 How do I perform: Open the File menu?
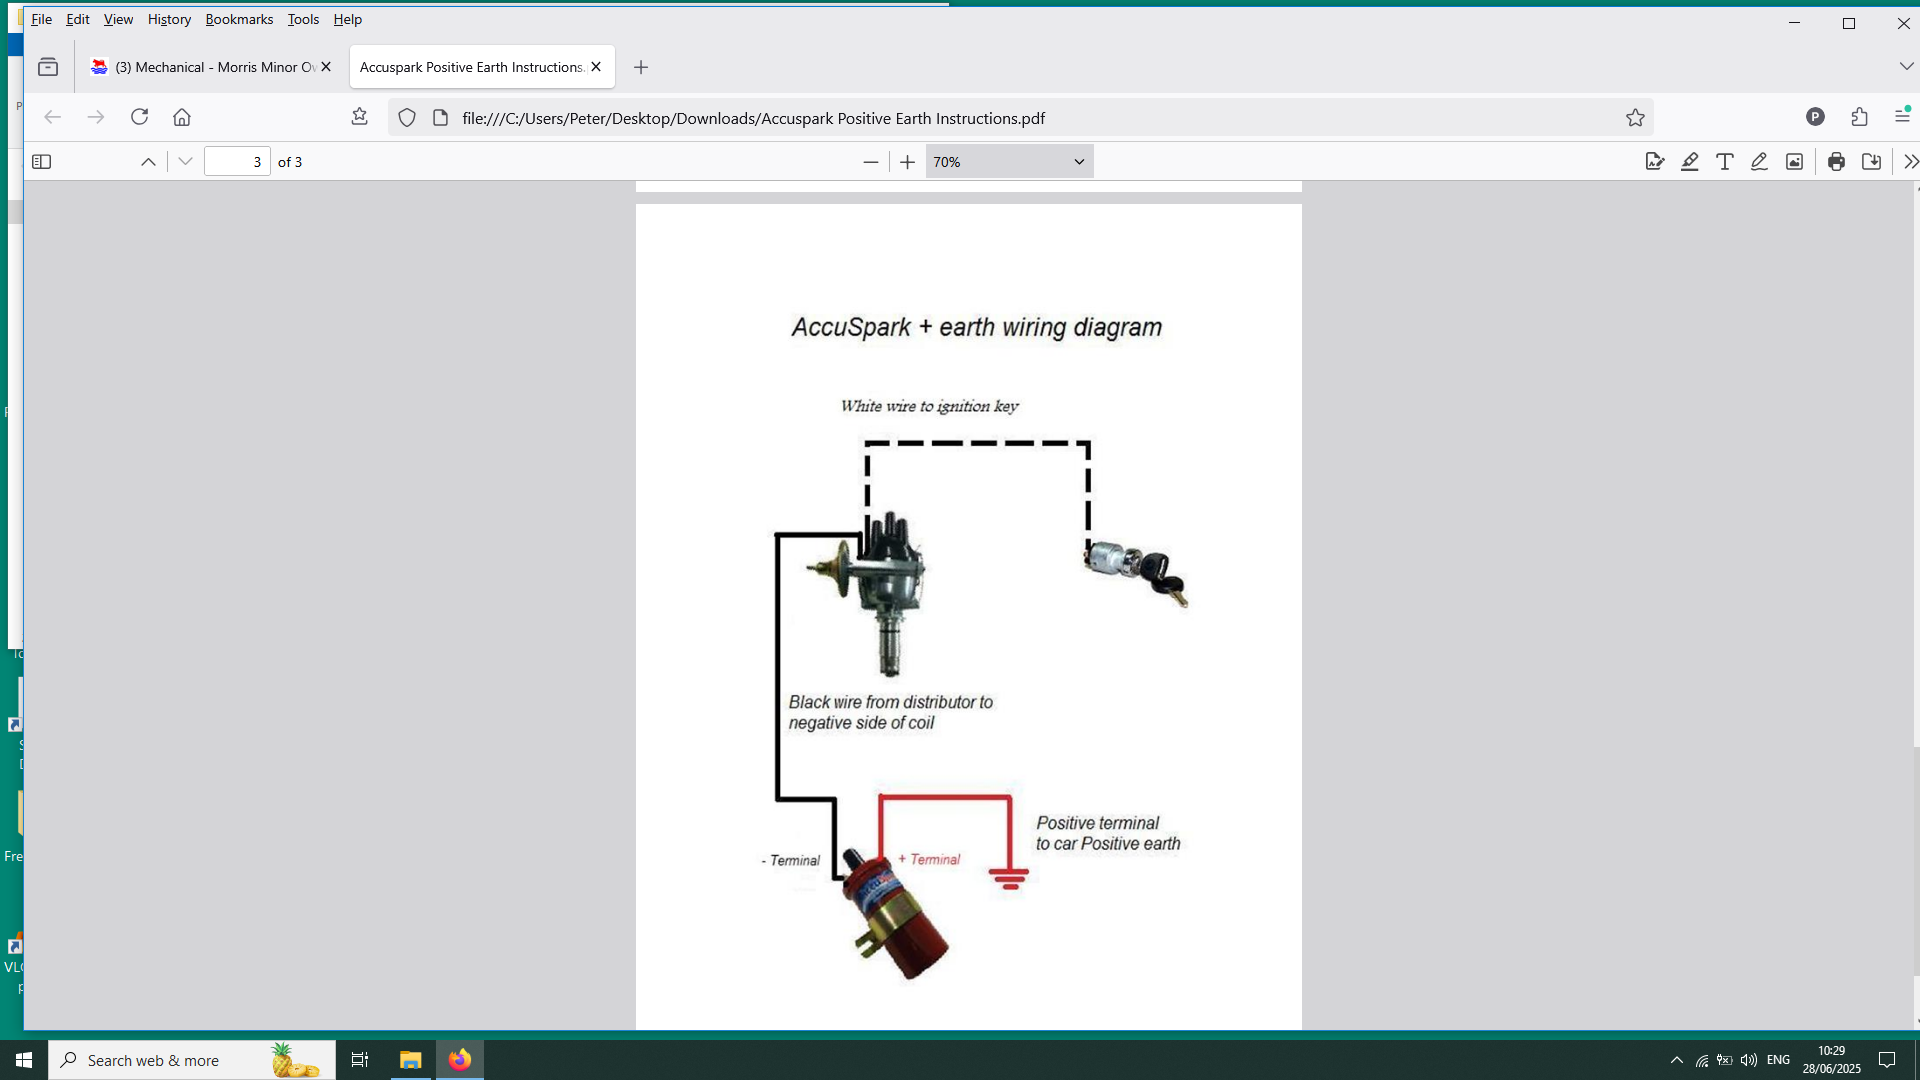(x=41, y=19)
